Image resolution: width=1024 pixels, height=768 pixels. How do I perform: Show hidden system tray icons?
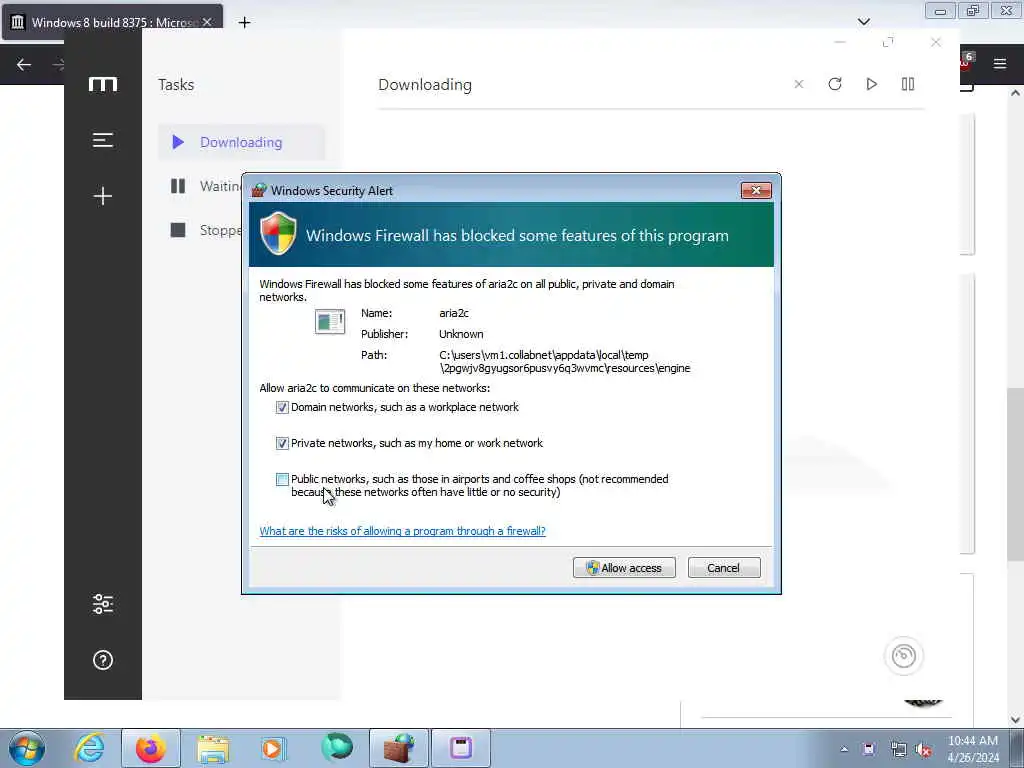click(844, 750)
